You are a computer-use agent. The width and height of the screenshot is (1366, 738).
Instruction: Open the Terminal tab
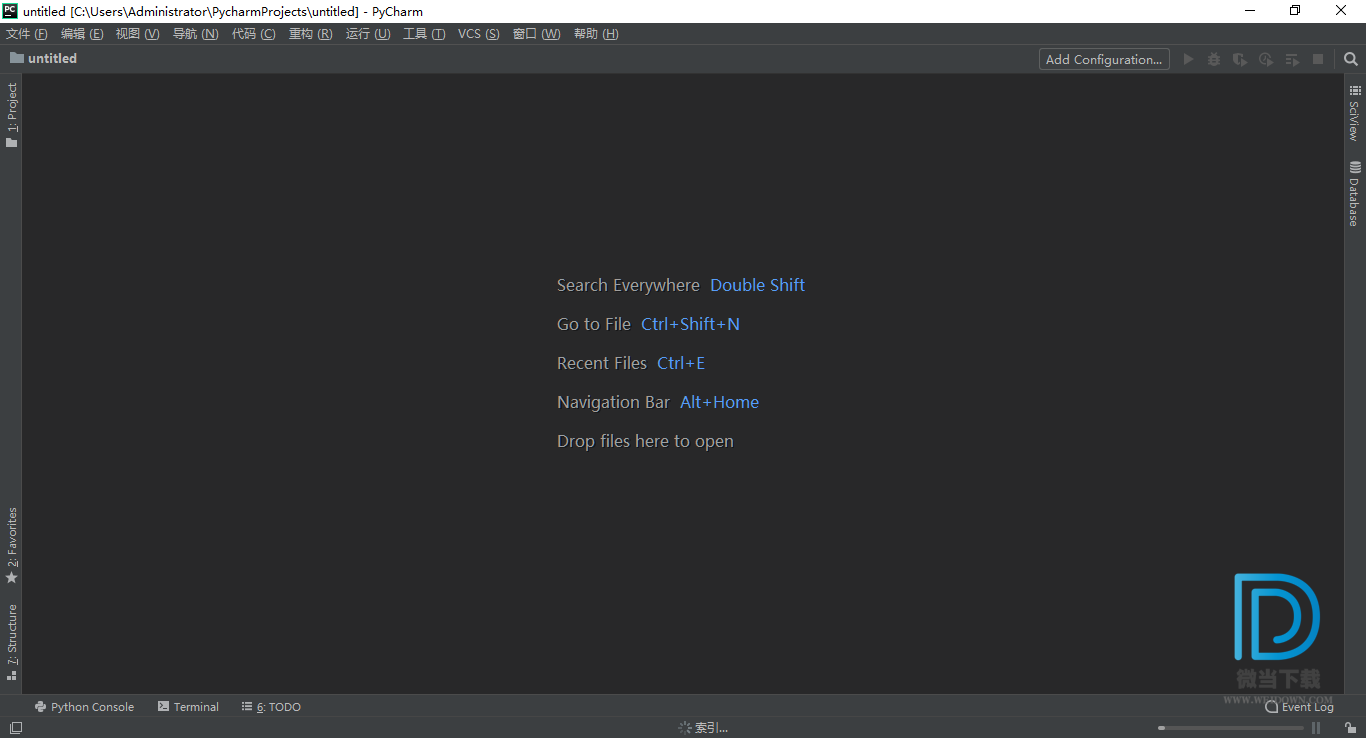(x=188, y=706)
